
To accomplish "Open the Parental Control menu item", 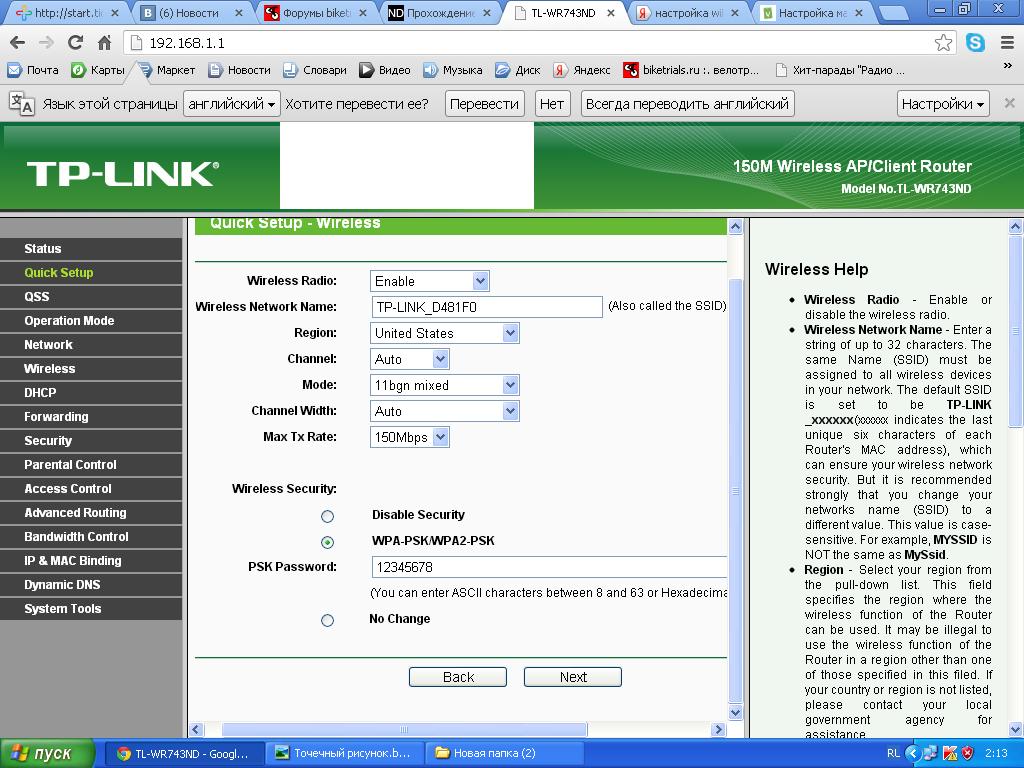I will point(70,465).
